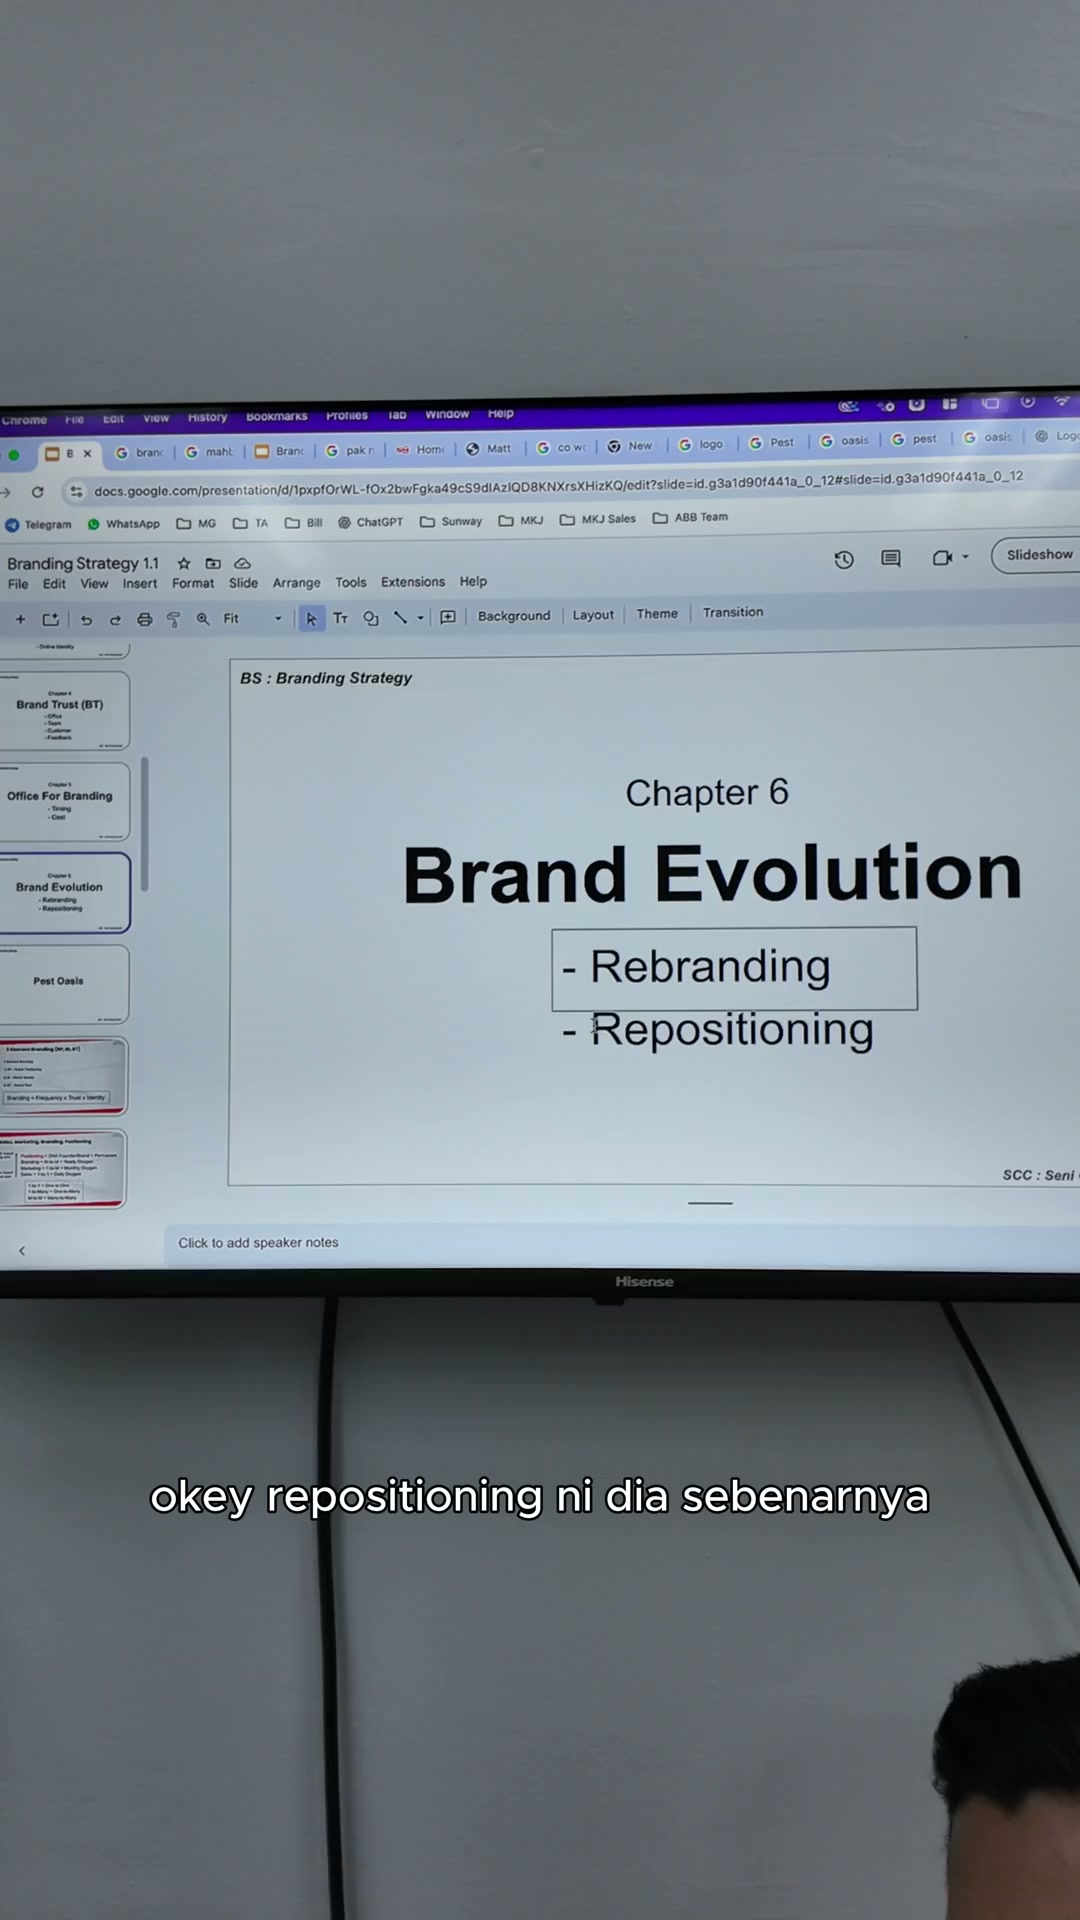
Task: Click the speaker notes field
Action: pos(622,1243)
